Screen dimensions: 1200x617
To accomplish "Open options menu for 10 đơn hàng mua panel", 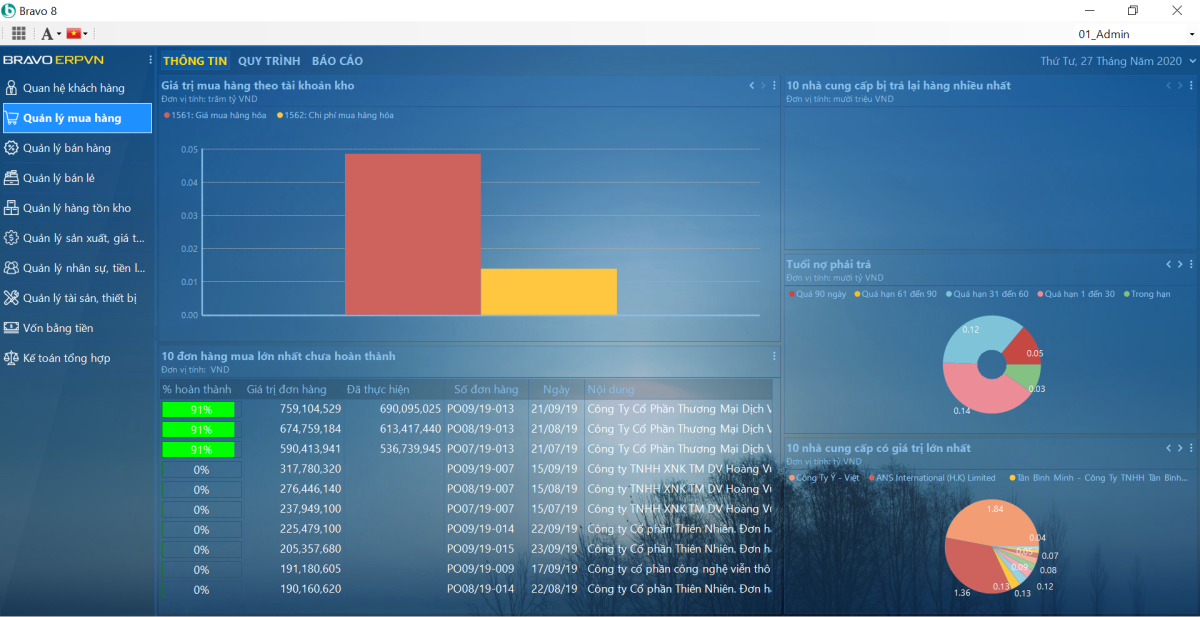I will point(774,356).
